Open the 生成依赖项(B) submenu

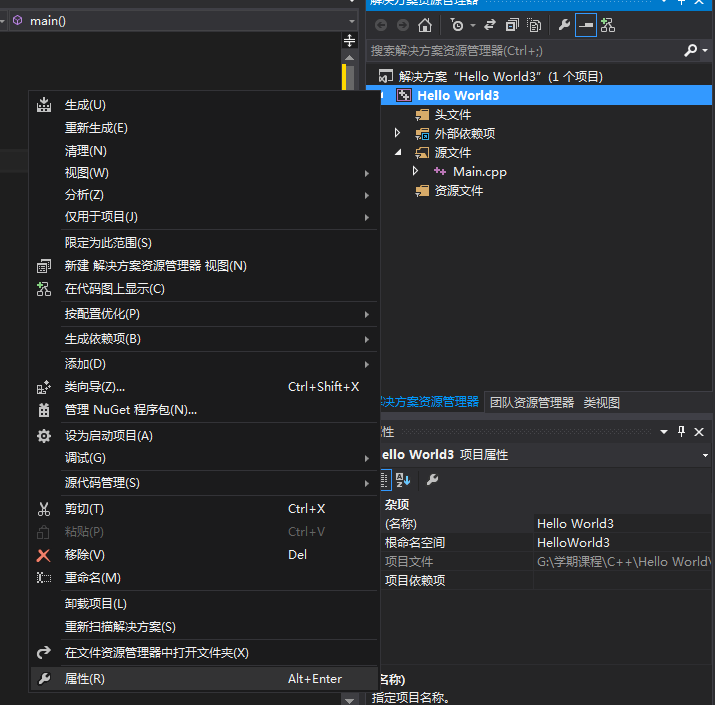point(203,339)
